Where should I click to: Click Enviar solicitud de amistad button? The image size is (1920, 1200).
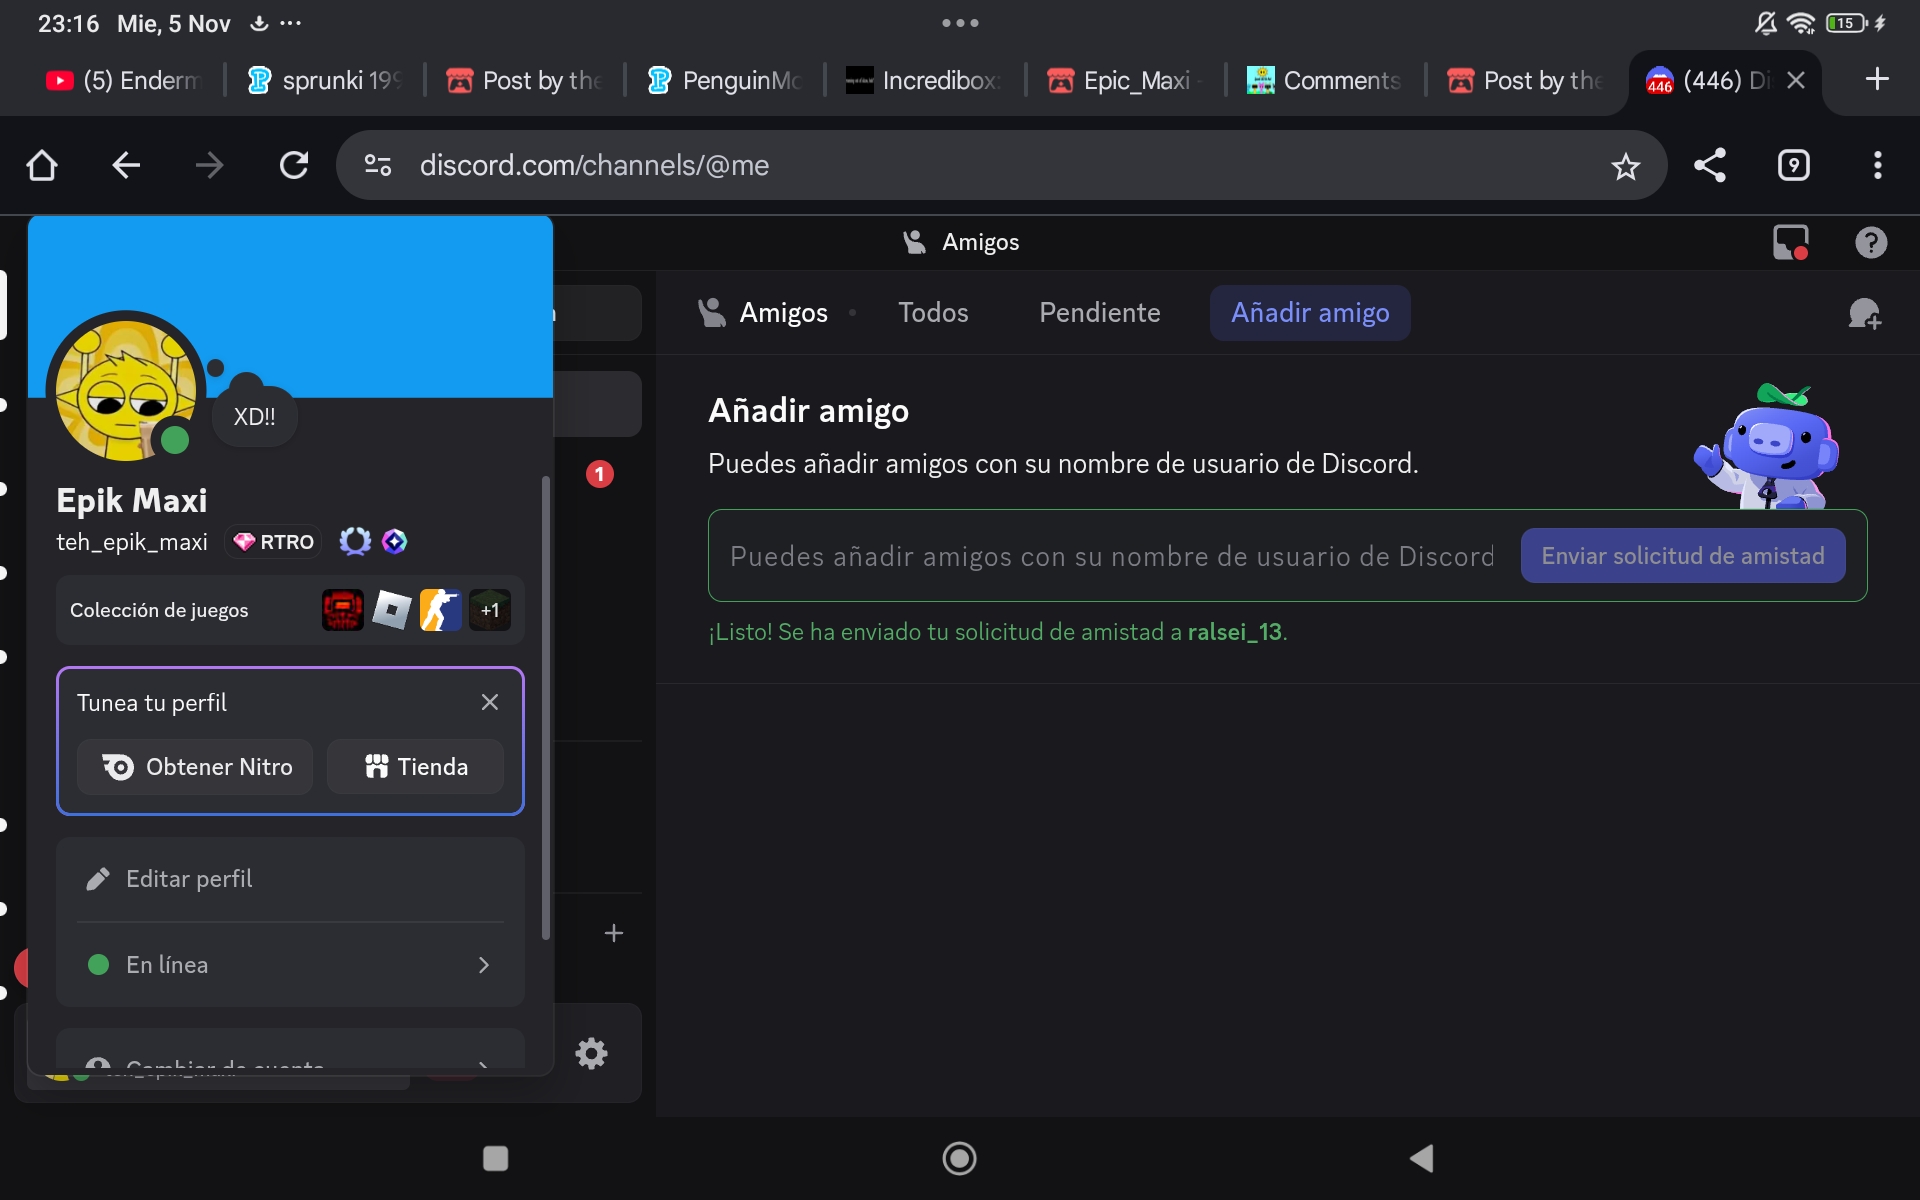pos(1682,556)
